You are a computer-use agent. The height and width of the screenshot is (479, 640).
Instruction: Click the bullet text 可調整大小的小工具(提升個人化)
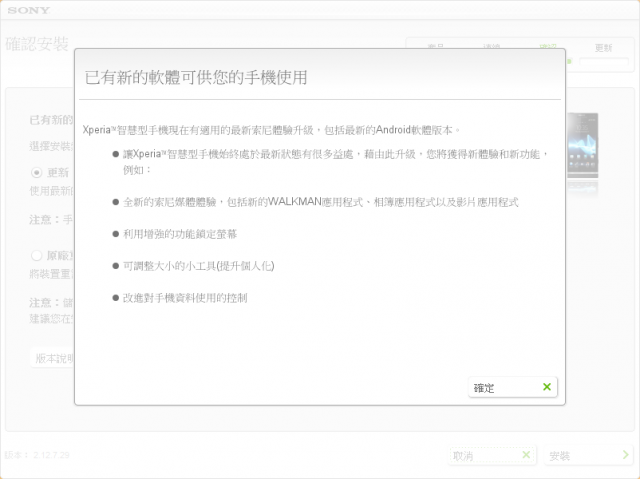(199, 266)
